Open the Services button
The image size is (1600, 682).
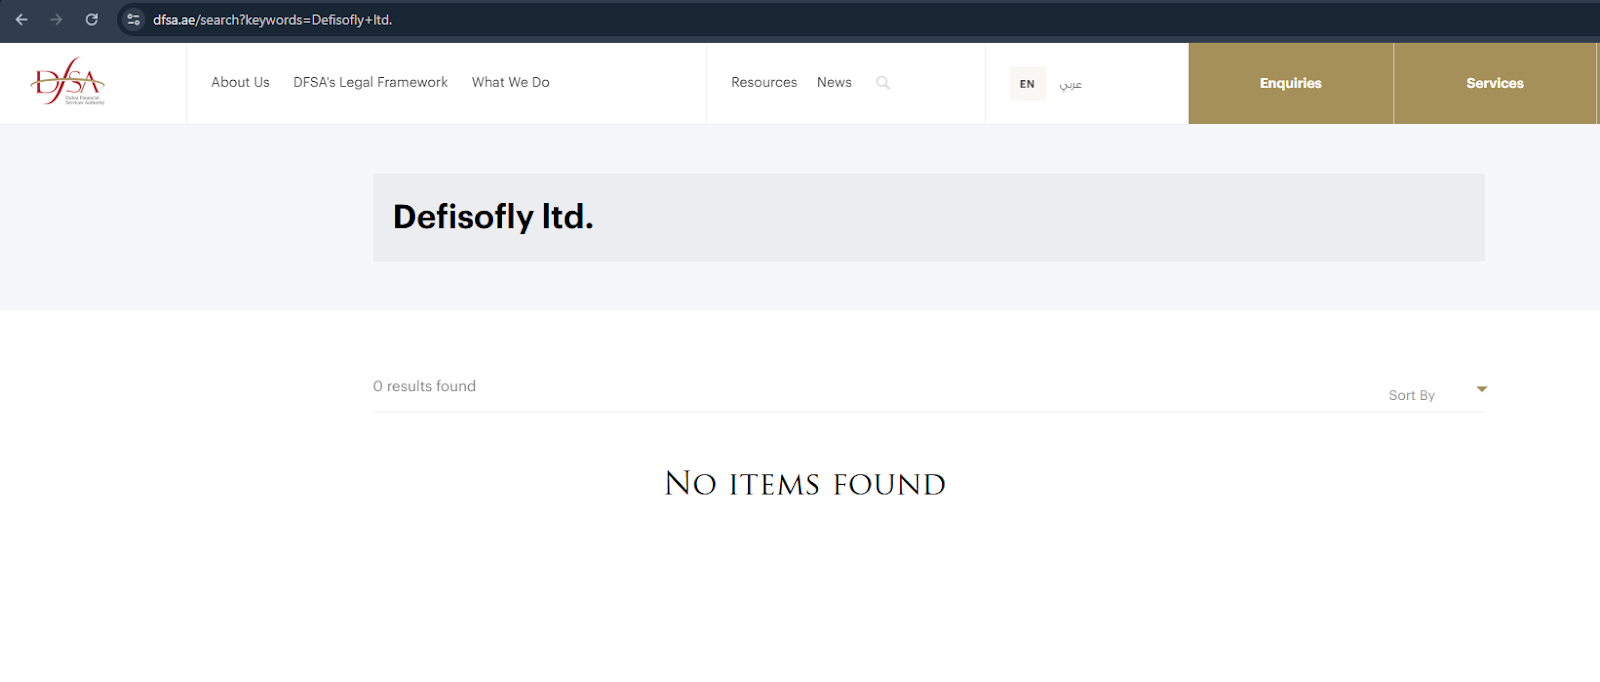1495,83
